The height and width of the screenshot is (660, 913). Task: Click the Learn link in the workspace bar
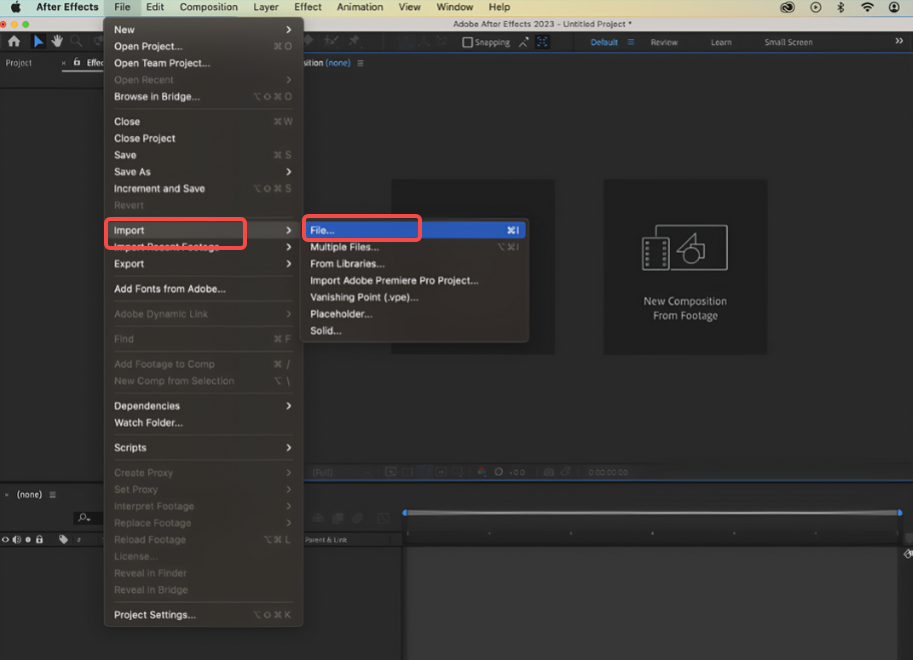point(721,42)
